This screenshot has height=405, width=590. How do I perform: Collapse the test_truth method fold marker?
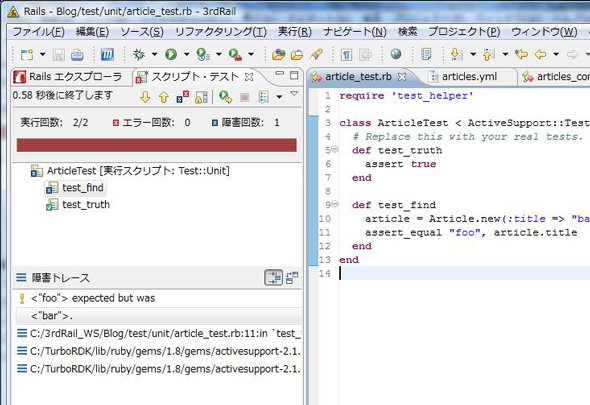pyautogui.click(x=335, y=149)
